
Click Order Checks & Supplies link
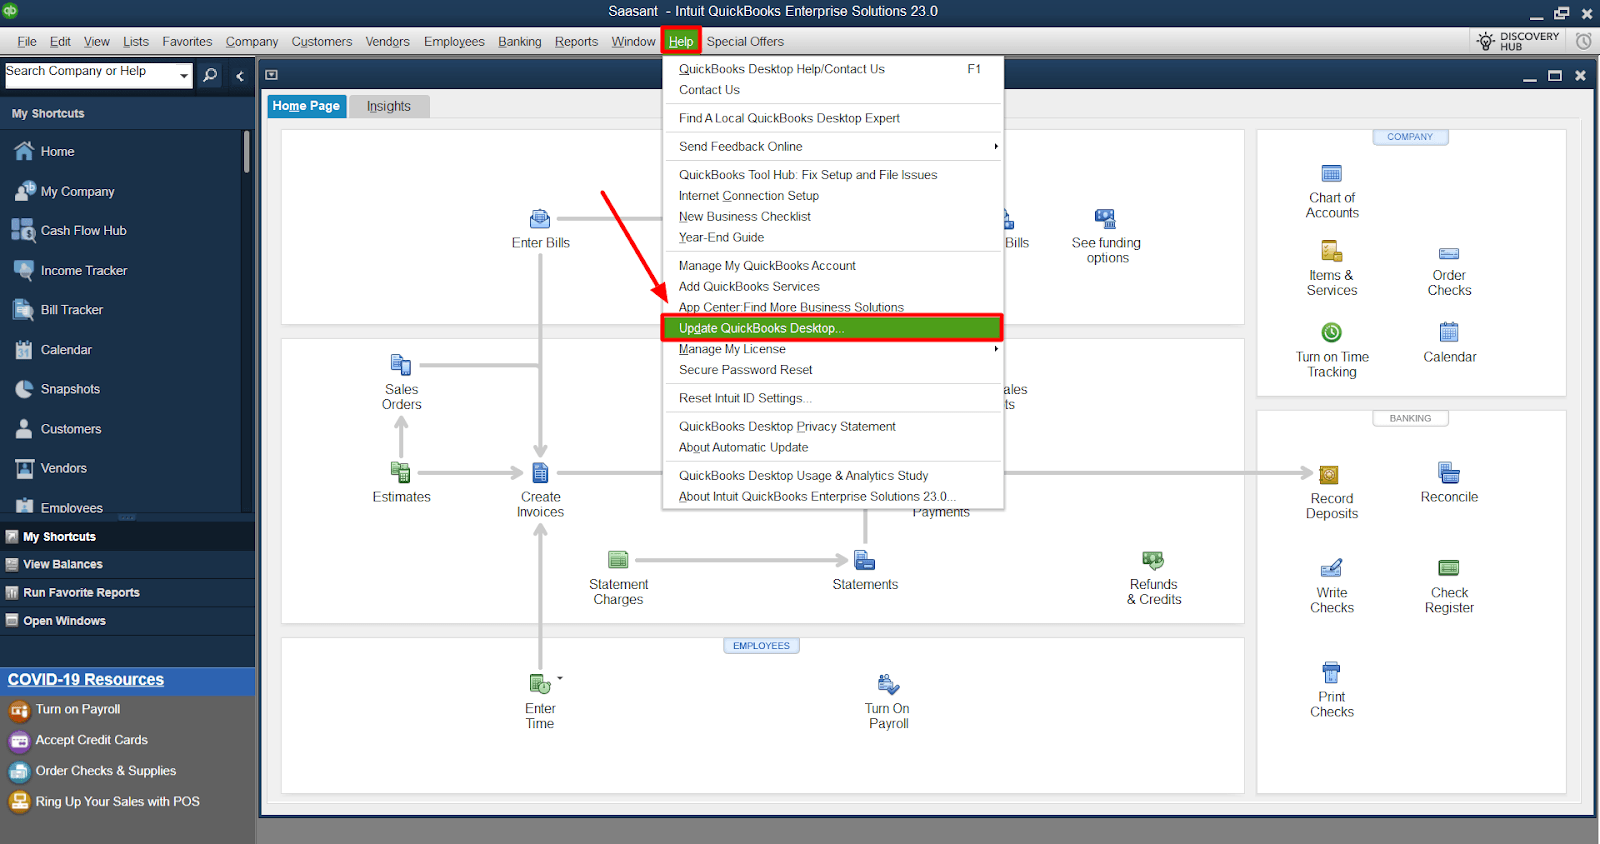(x=106, y=771)
